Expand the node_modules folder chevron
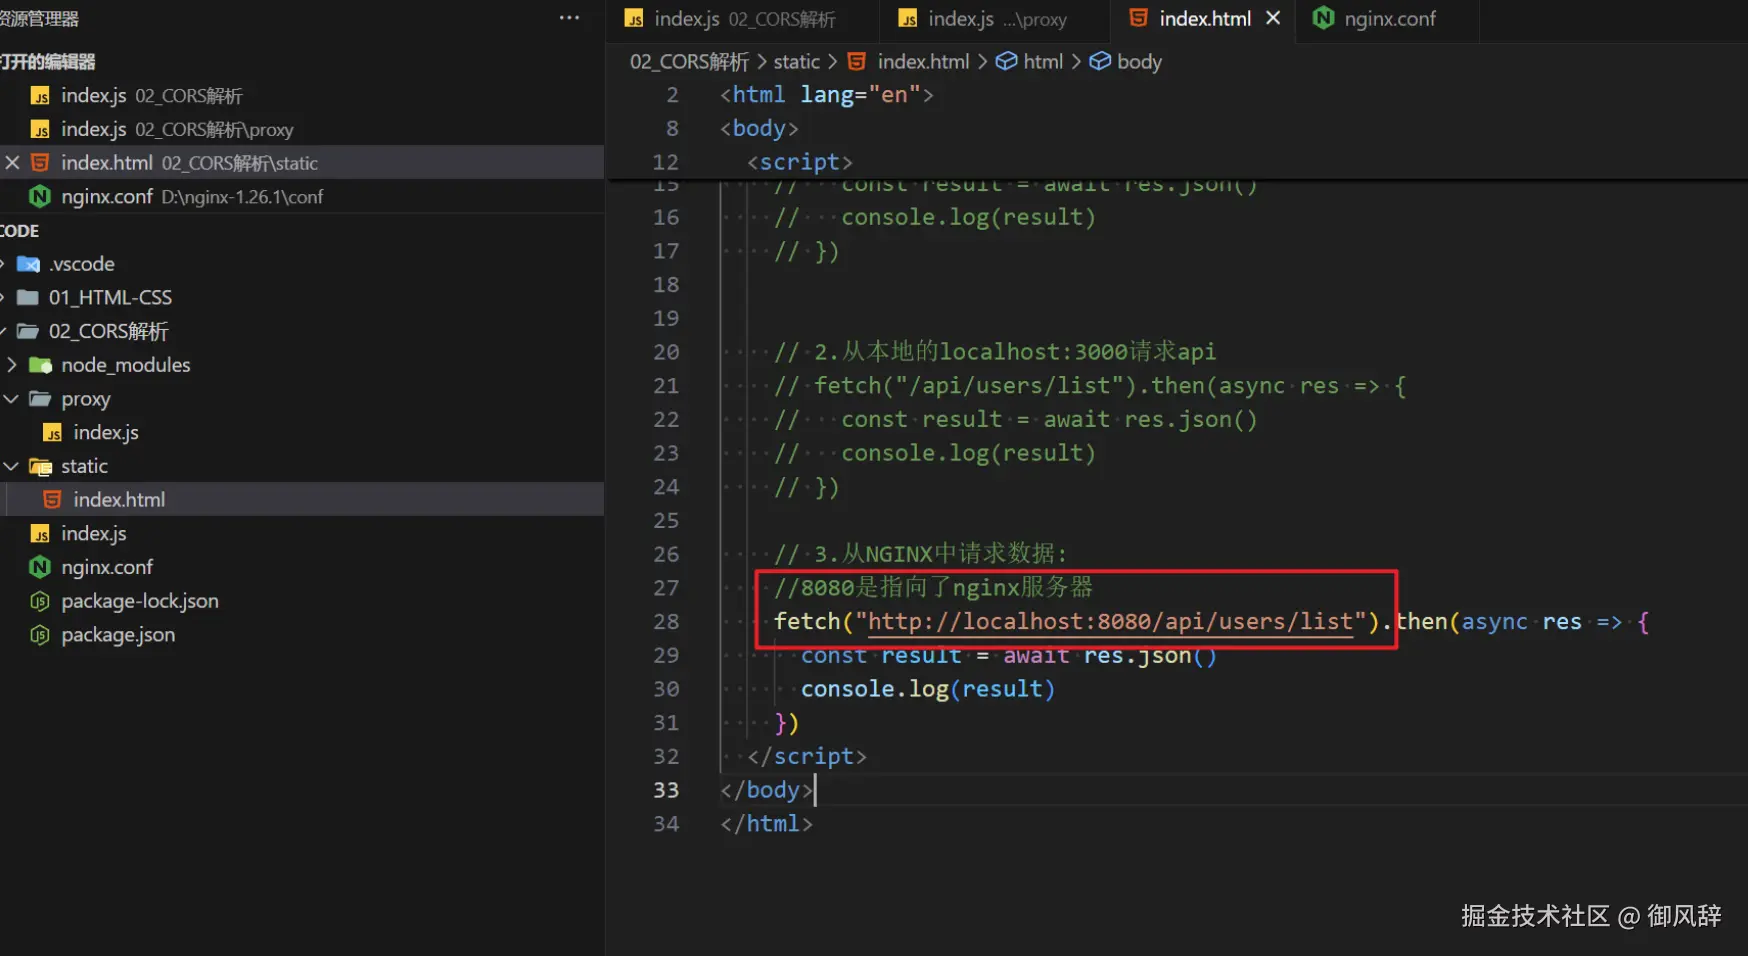 (12, 365)
